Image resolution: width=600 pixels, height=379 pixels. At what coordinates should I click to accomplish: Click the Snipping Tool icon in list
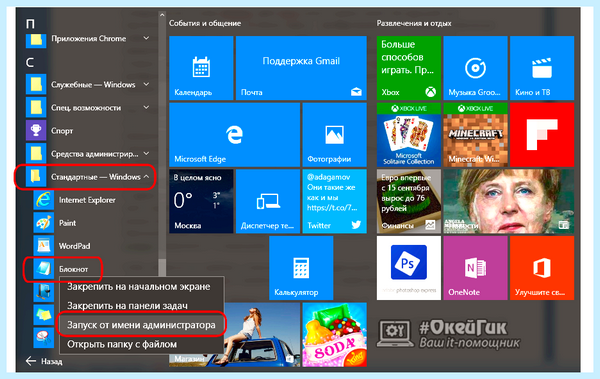click(43, 338)
